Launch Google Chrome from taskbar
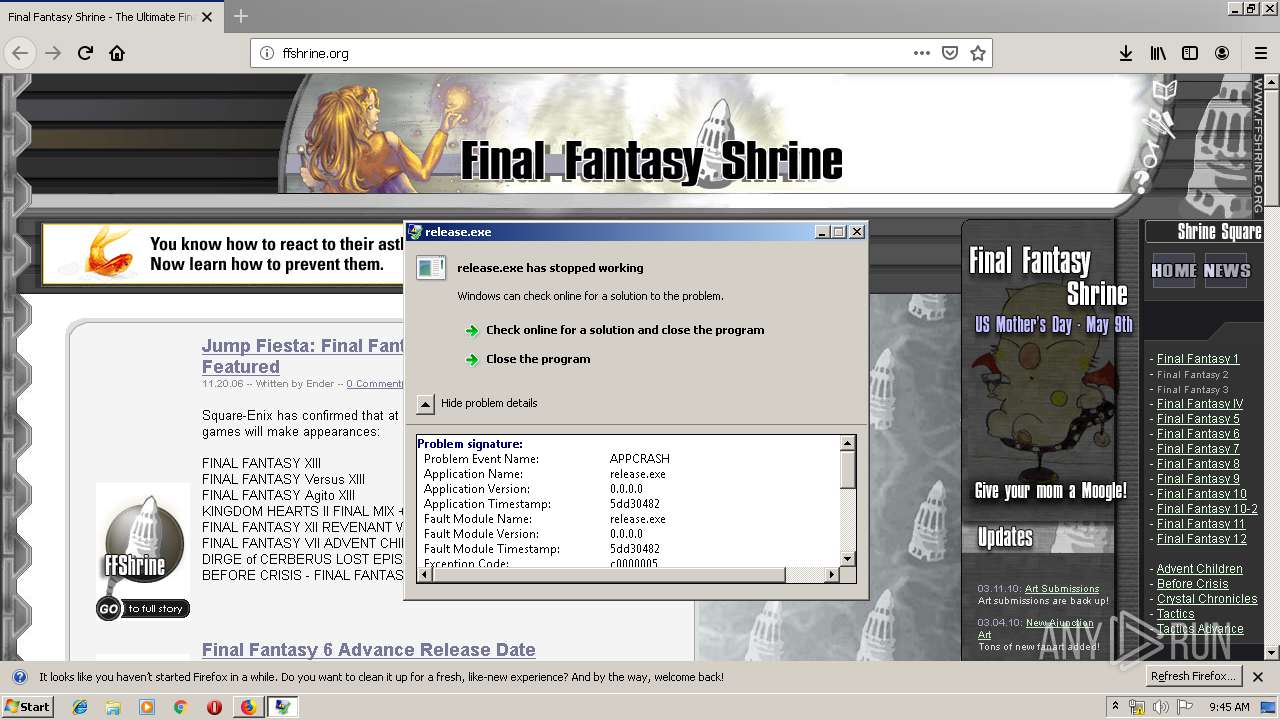Viewport: 1280px width, 720px height. tap(180, 707)
